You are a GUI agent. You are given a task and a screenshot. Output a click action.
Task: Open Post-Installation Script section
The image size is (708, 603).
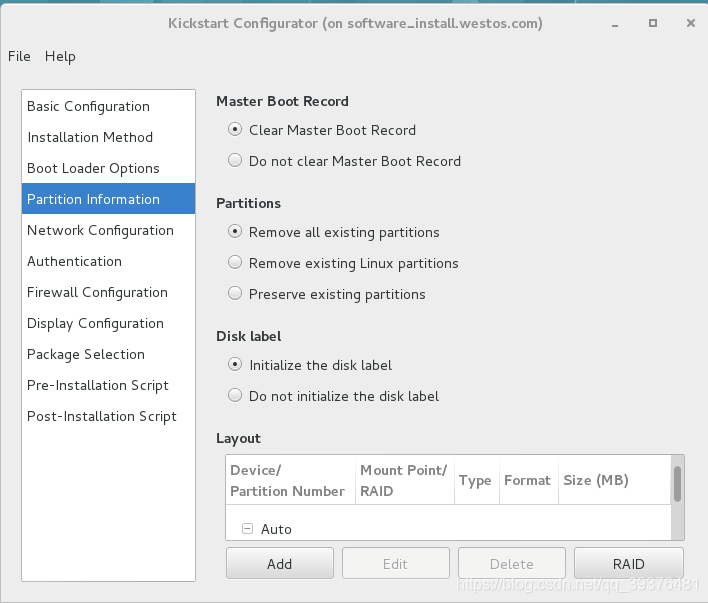pos(108,416)
